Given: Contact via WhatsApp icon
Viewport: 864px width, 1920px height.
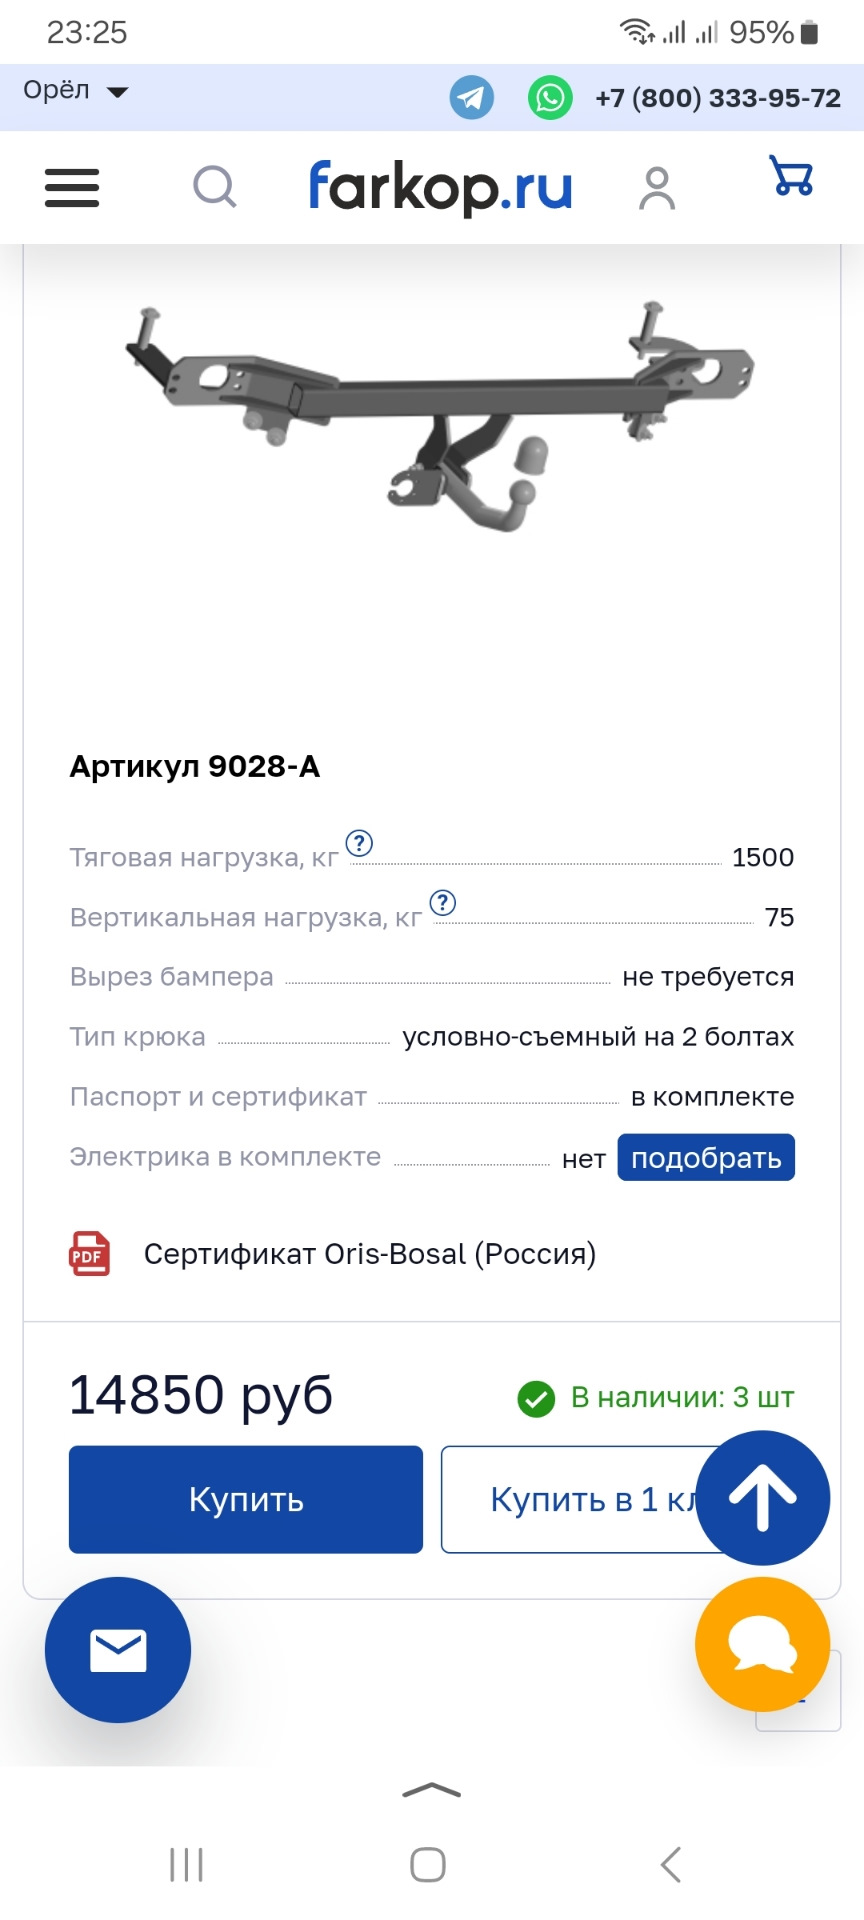Looking at the screenshot, I should point(550,98).
